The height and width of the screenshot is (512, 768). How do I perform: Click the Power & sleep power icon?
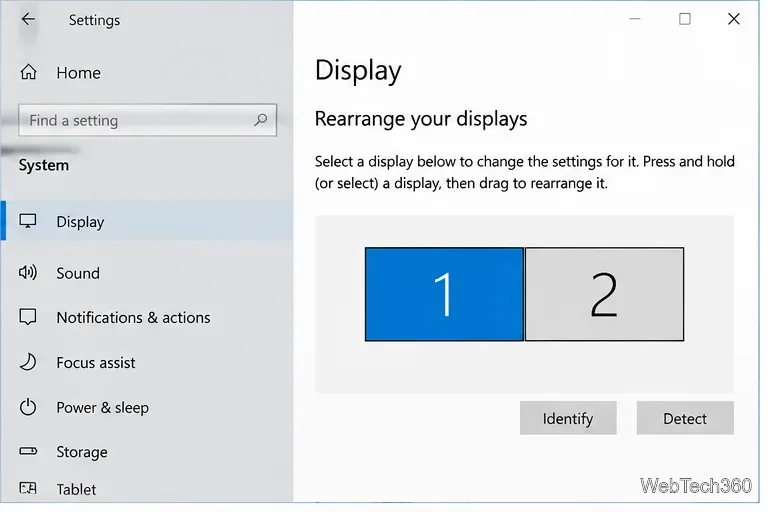tap(28, 407)
